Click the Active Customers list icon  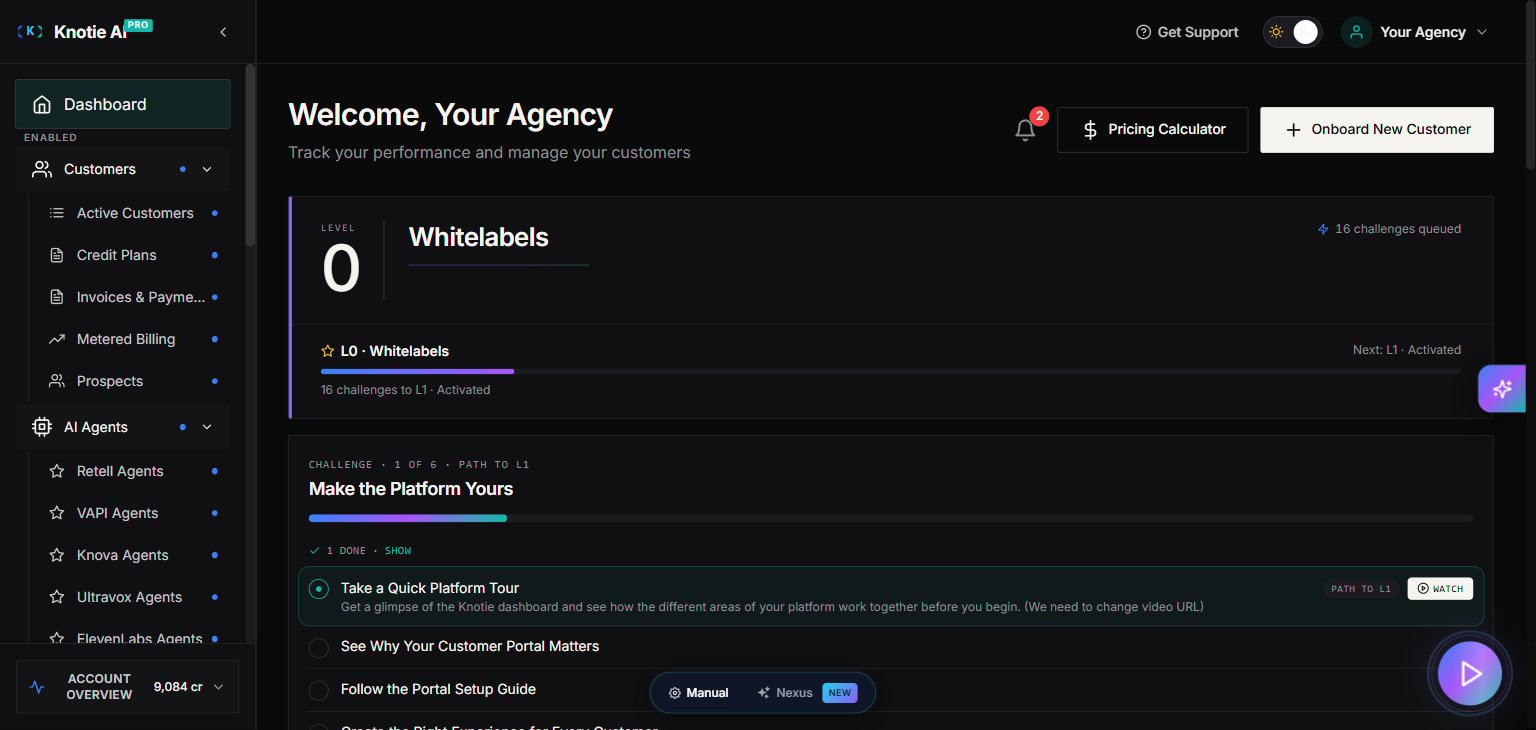(57, 213)
